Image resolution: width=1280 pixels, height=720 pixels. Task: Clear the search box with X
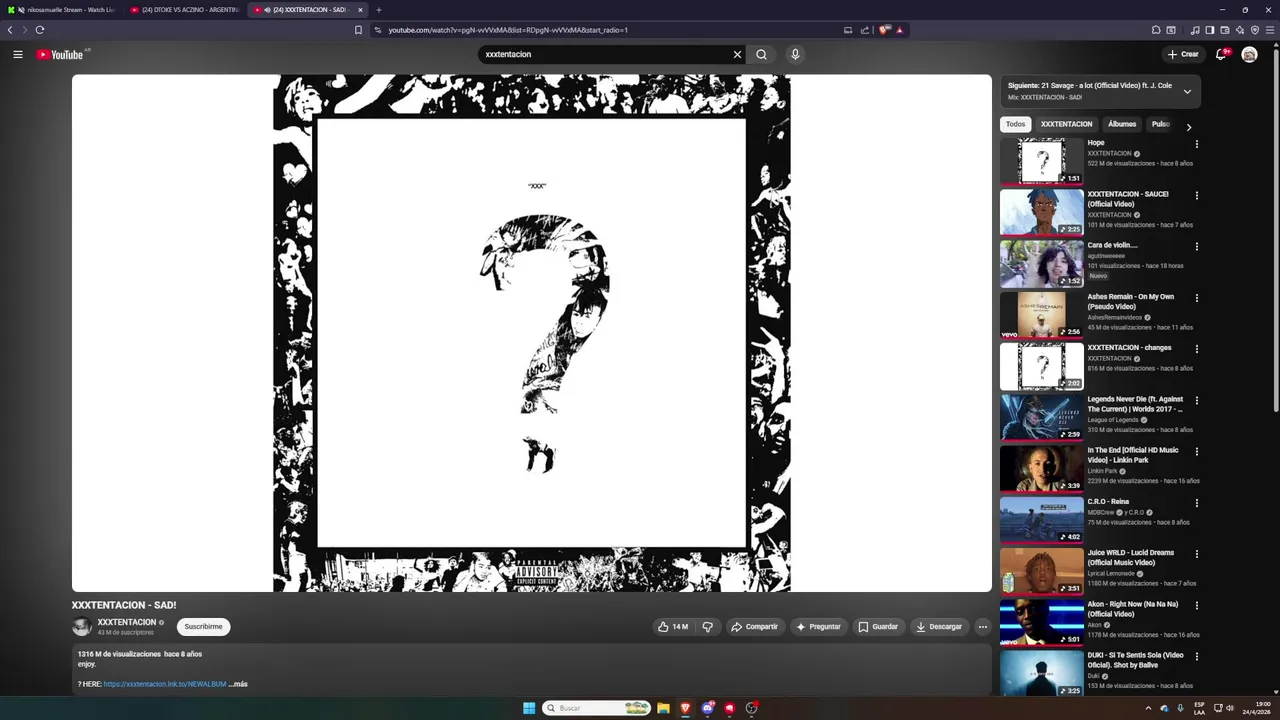click(x=738, y=54)
